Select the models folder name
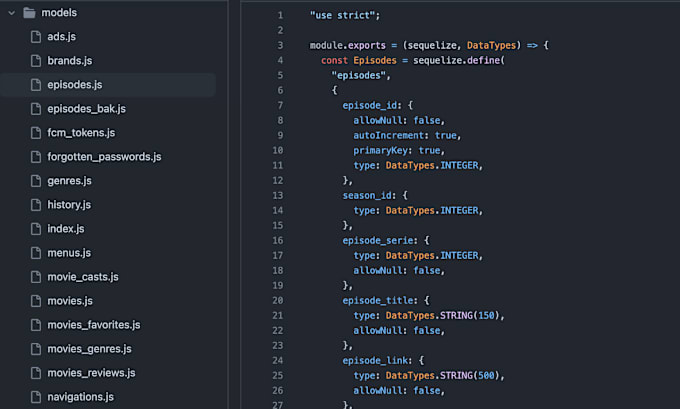 59,13
